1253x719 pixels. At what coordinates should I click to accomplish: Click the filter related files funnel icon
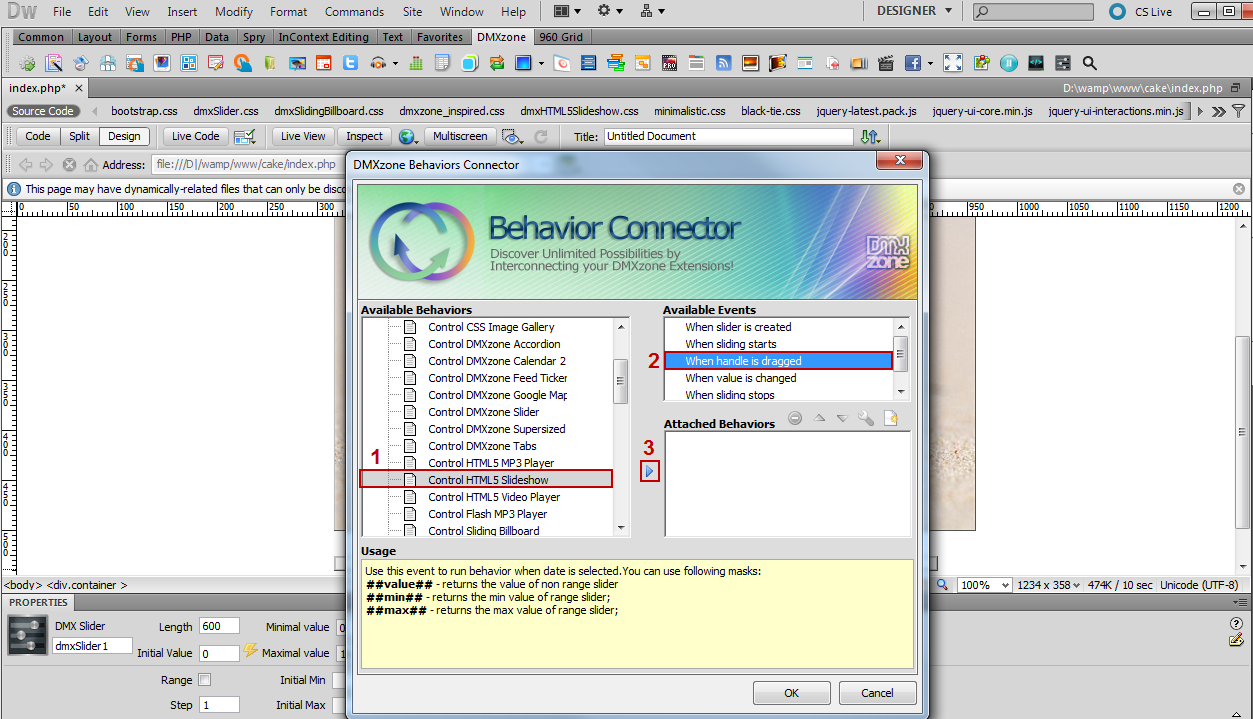pos(1240,111)
